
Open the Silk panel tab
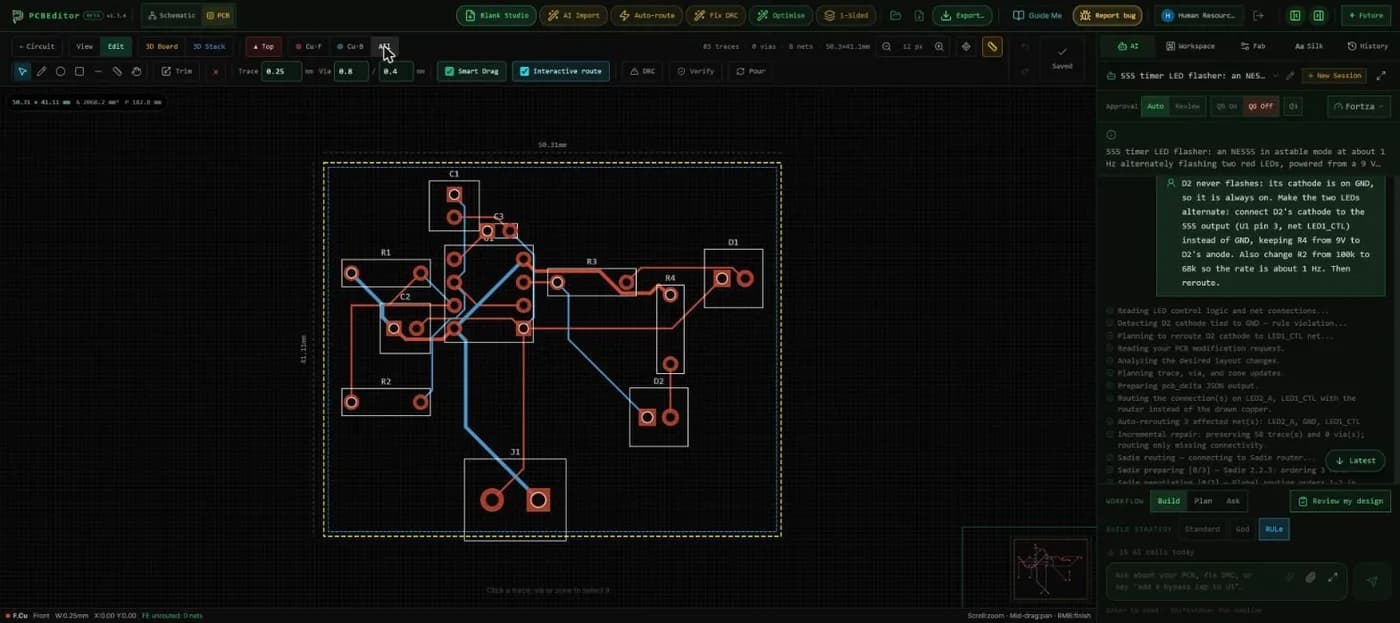point(1308,46)
